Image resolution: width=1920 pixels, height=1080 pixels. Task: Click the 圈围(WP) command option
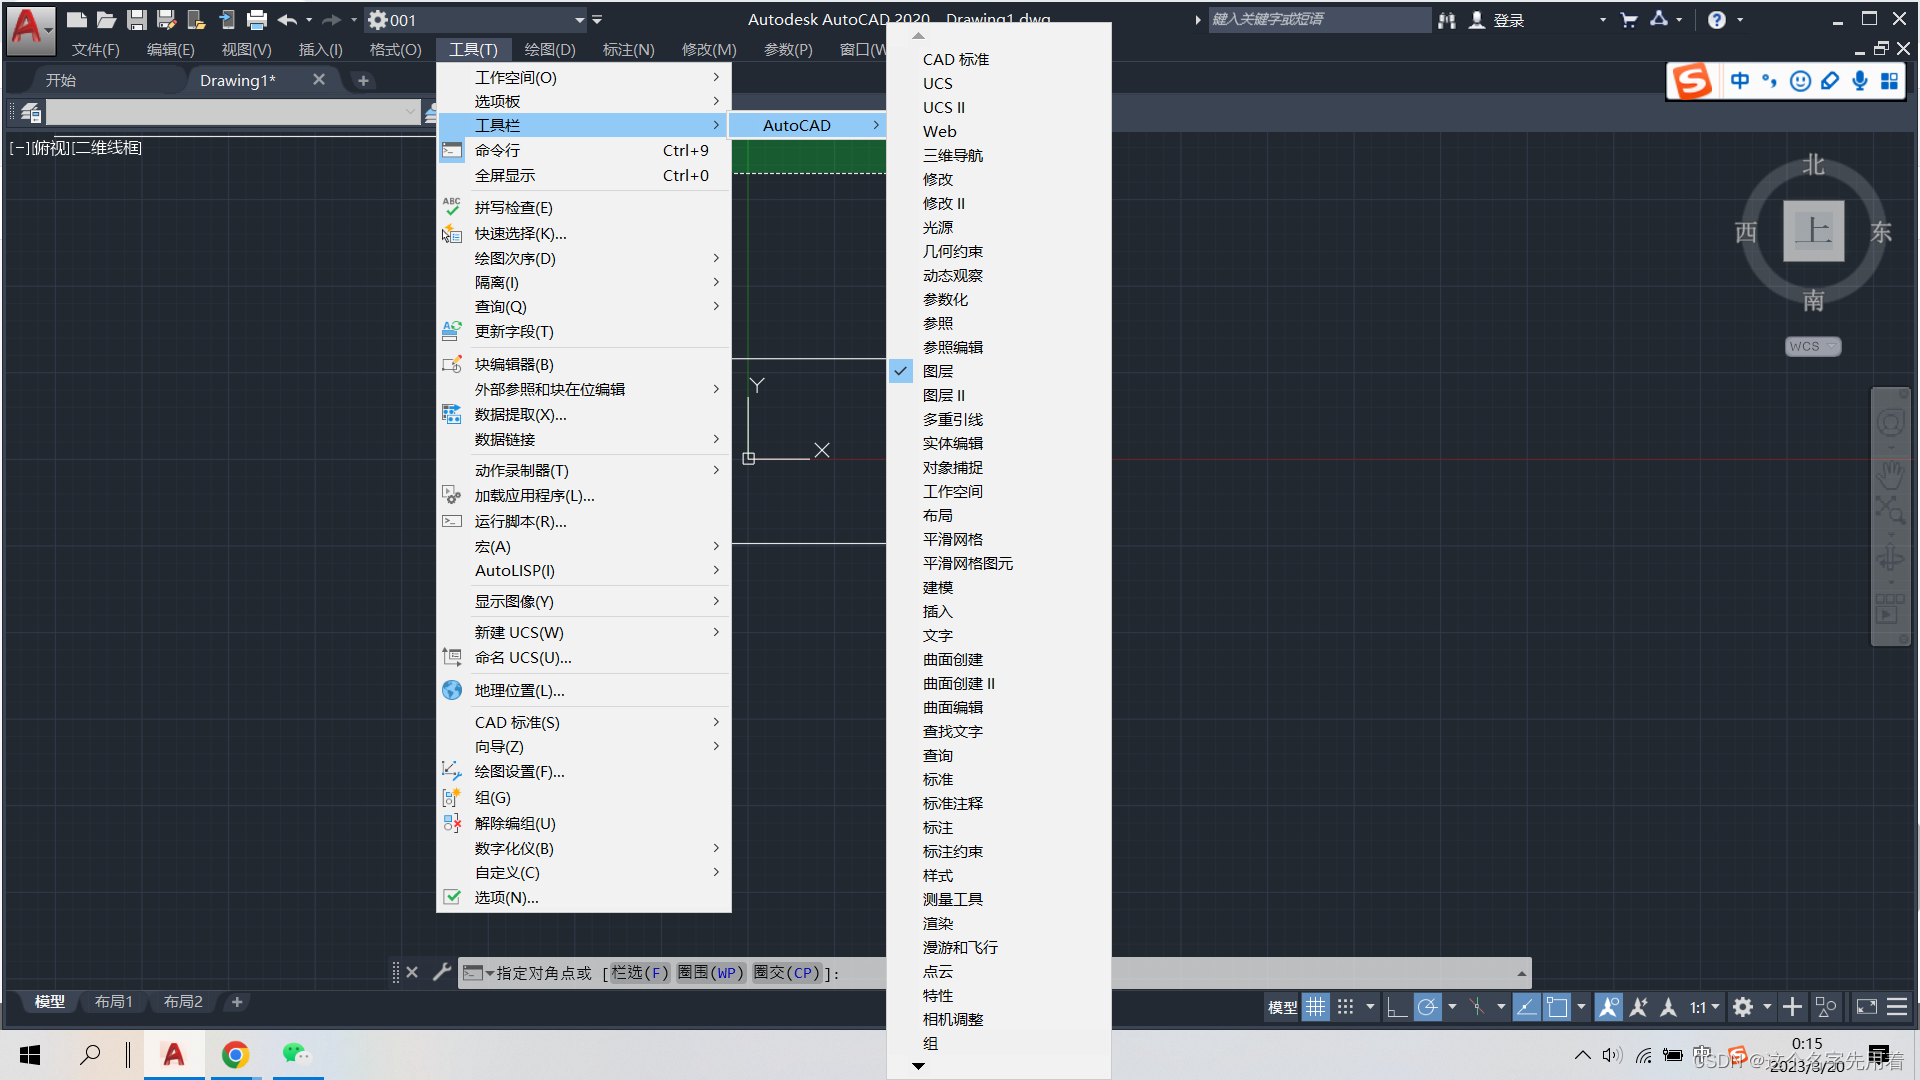711,972
